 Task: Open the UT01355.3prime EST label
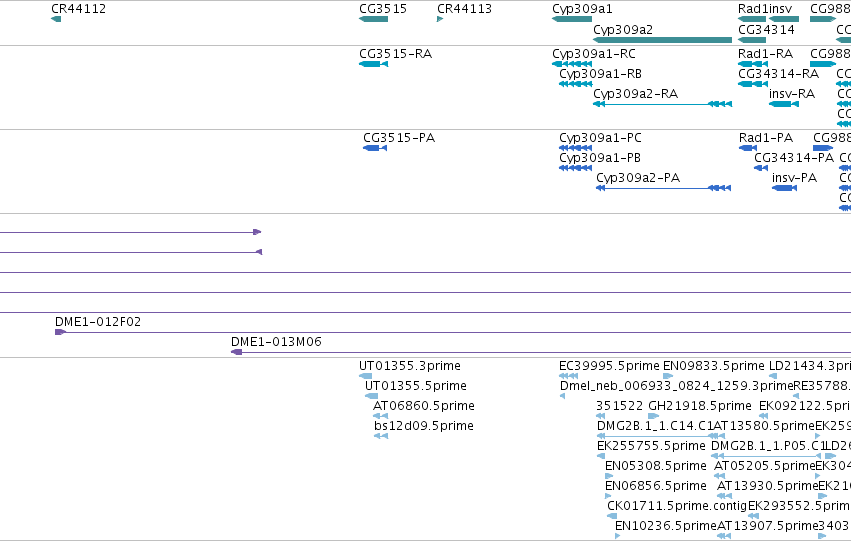[410, 366]
